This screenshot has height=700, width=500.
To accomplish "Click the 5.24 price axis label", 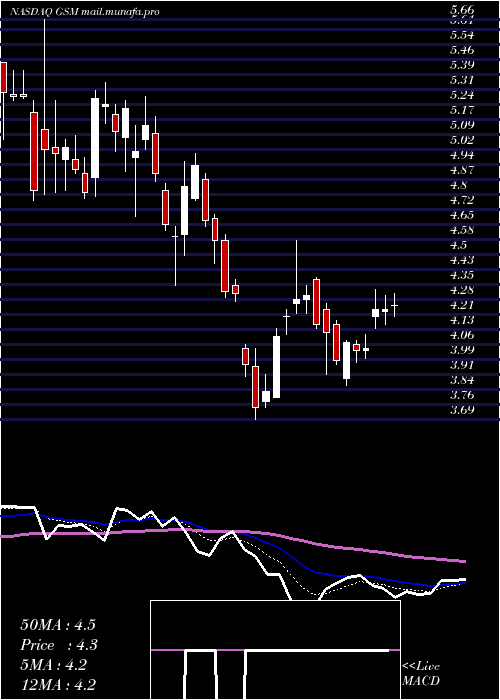I will [462, 95].
